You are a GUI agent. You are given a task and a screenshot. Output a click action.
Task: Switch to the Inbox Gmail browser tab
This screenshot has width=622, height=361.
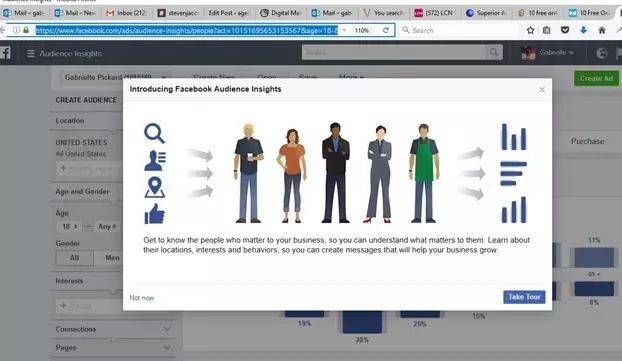127,13
